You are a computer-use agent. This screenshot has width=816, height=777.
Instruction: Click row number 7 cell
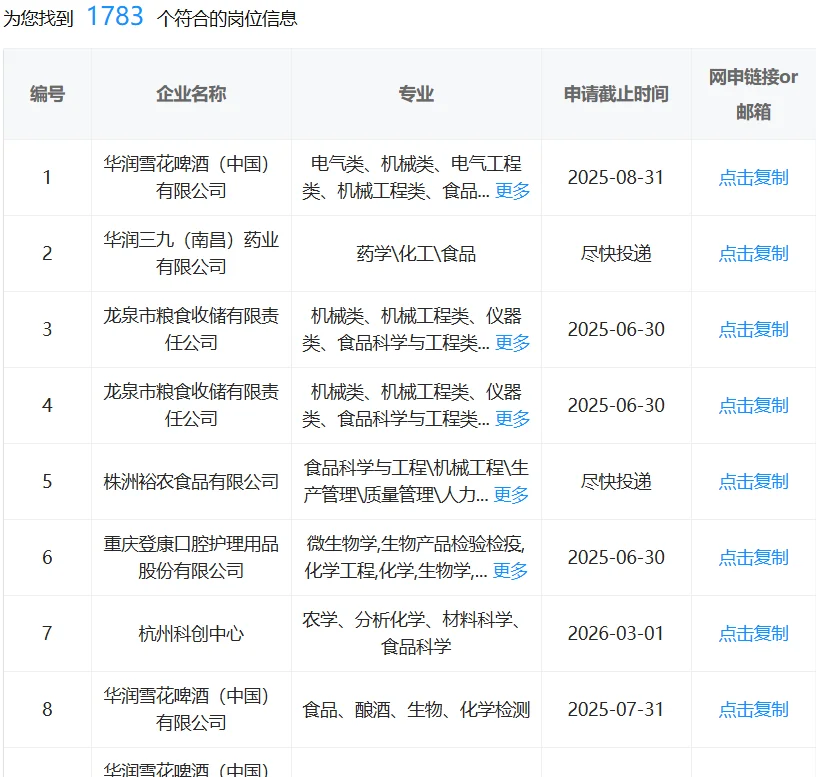coord(47,633)
